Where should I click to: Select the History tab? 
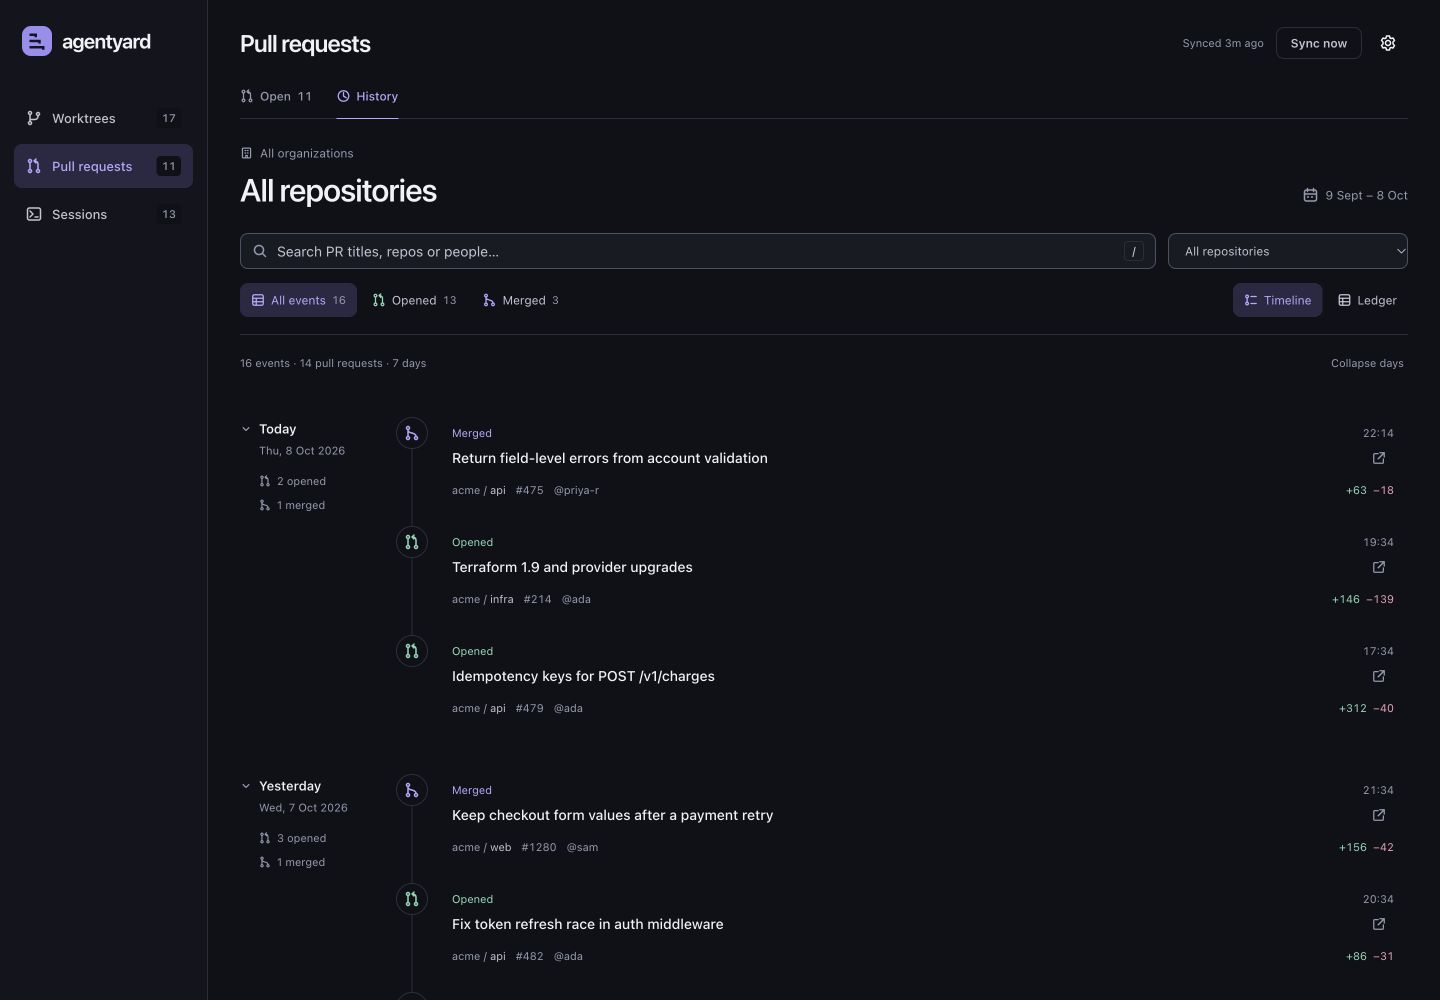tap(367, 96)
